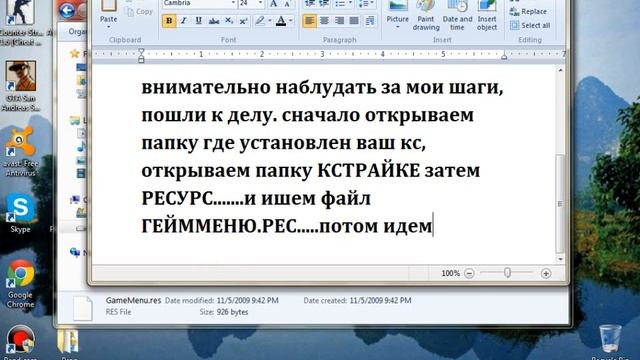Click the document scrollbar down arrow
The image size is (640, 360).
(560, 259)
